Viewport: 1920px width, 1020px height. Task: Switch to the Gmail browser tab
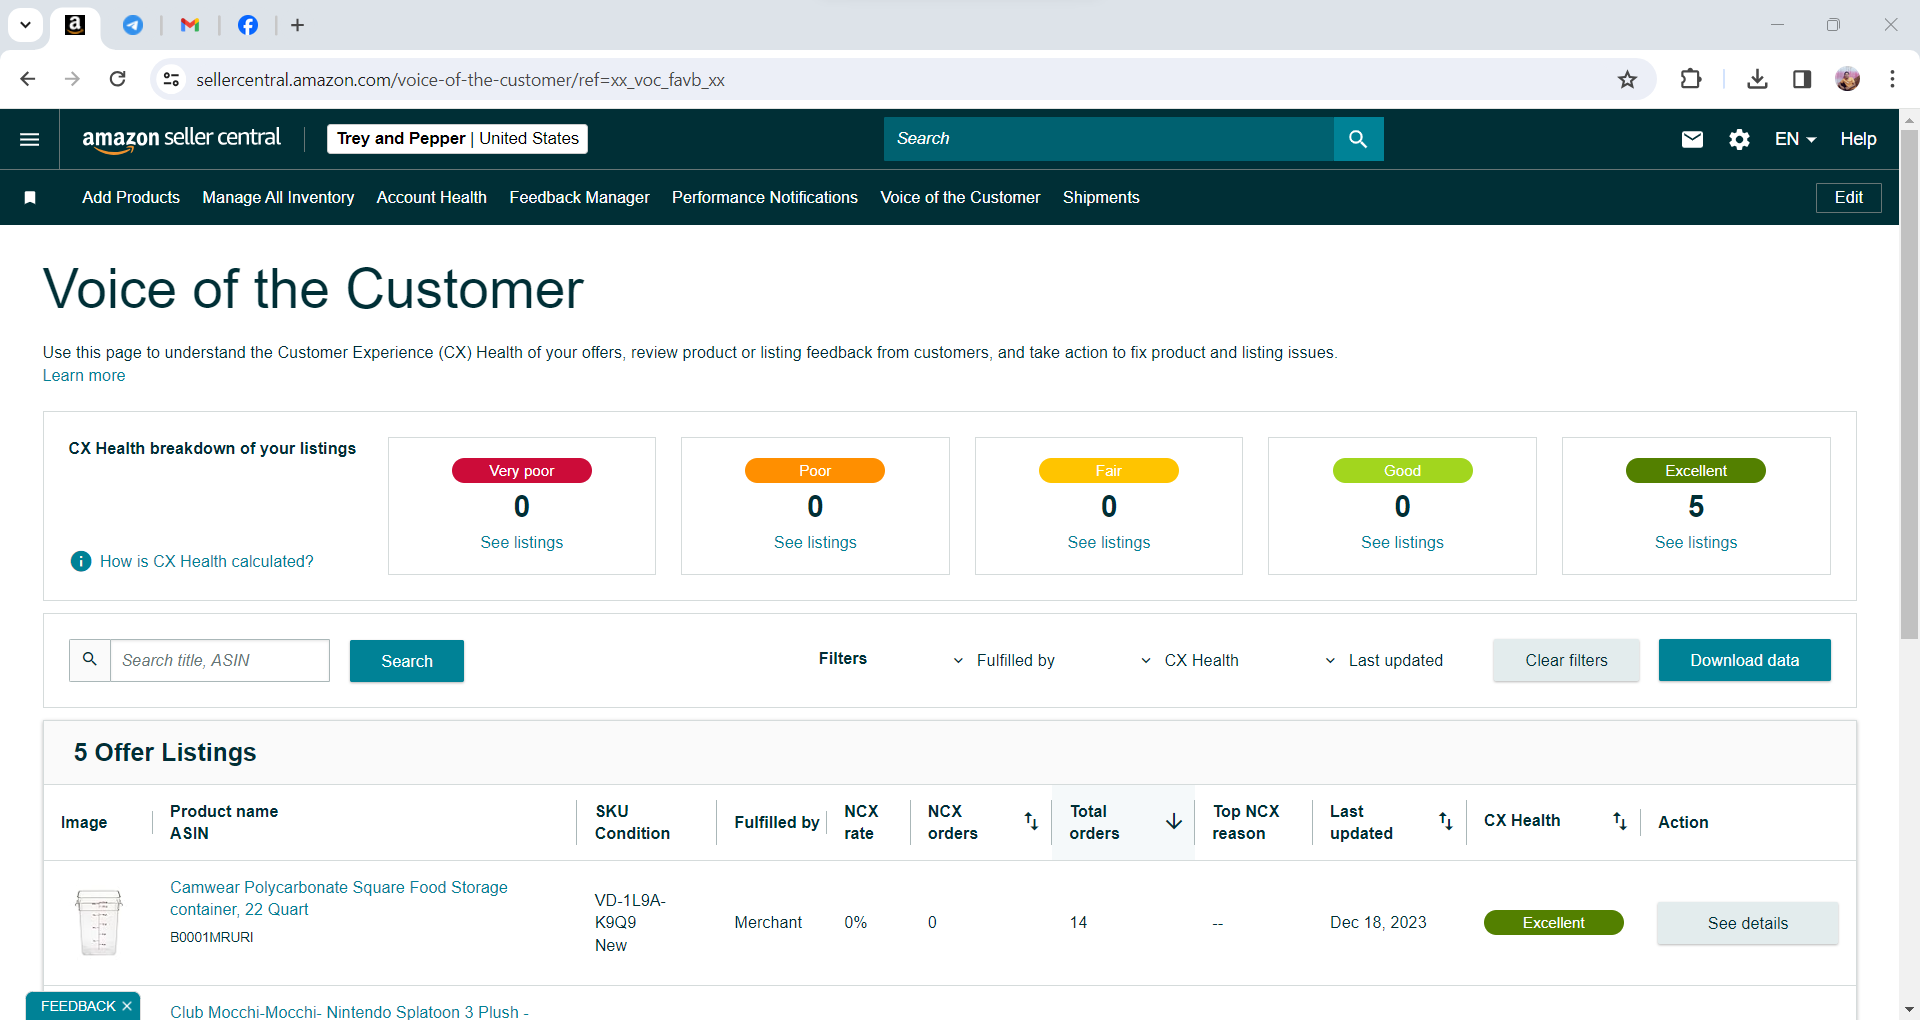click(x=190, y=25)
